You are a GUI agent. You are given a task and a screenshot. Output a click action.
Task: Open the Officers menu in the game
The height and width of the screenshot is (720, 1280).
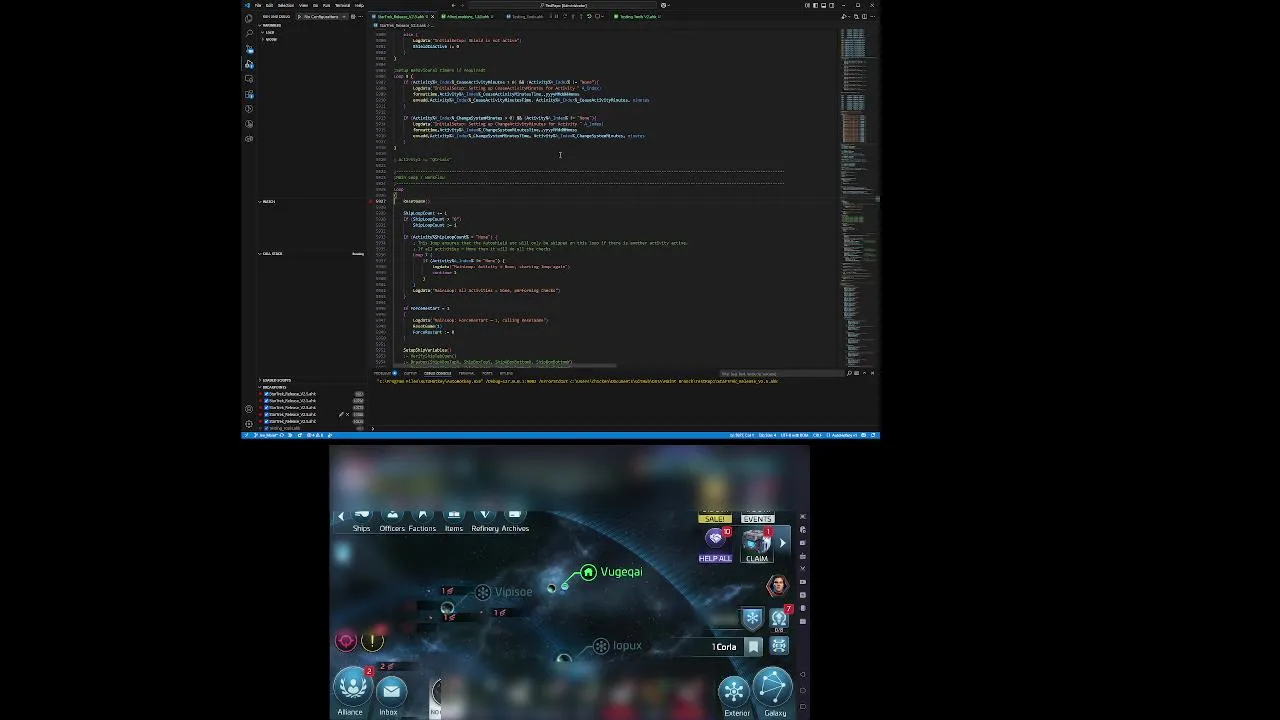click(x=392, y=520)
